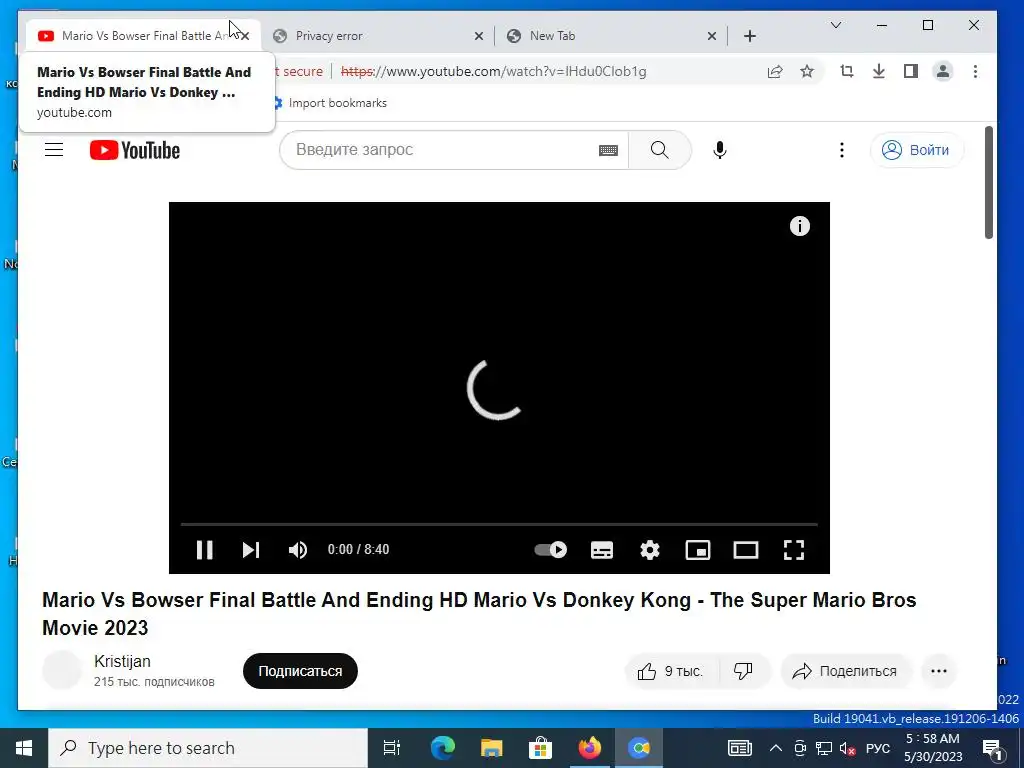
Task: Click the YouTube search magnifier button
Action: point(660,150)
